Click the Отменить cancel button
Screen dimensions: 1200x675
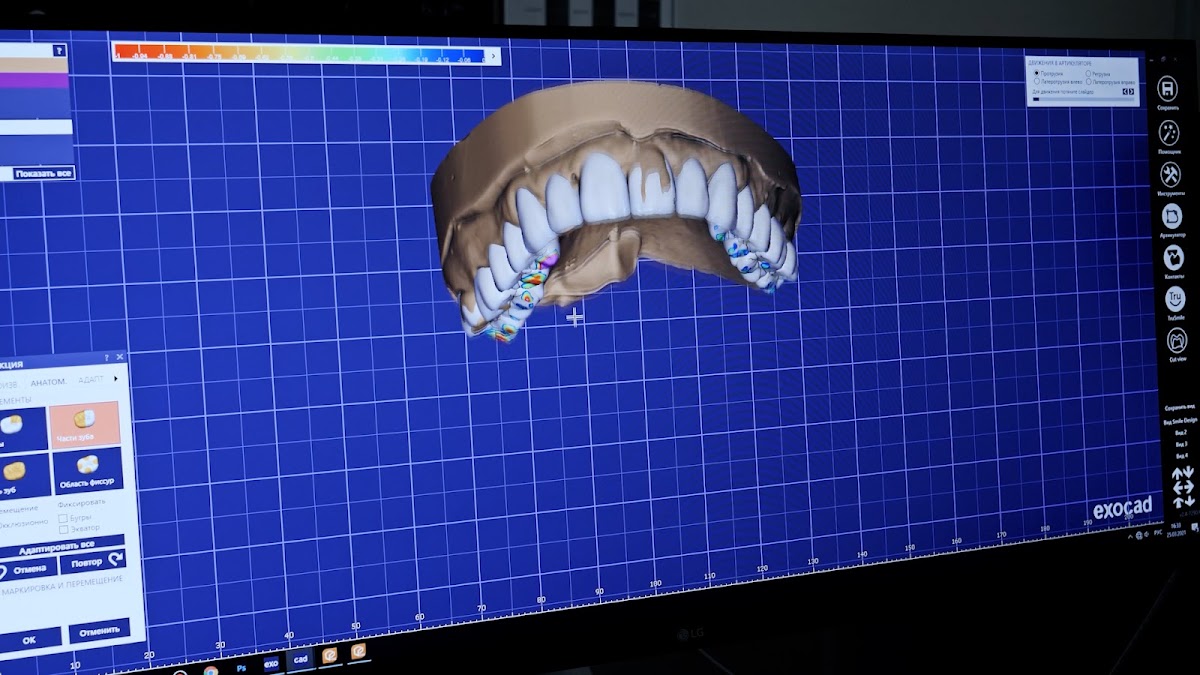(x=99, y=631)
